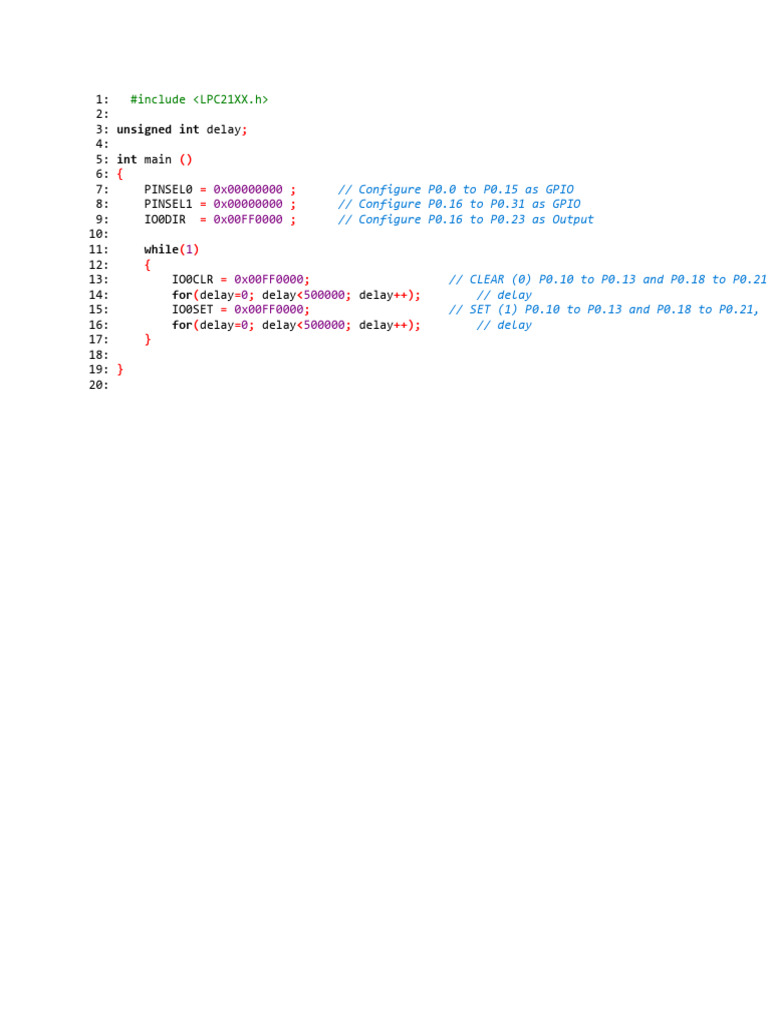Image resolution: width=768 pixels, height=1024 pixels.
Task: Click the IO0SET = 0x00FF0000 statement
Action: (240, 310)
